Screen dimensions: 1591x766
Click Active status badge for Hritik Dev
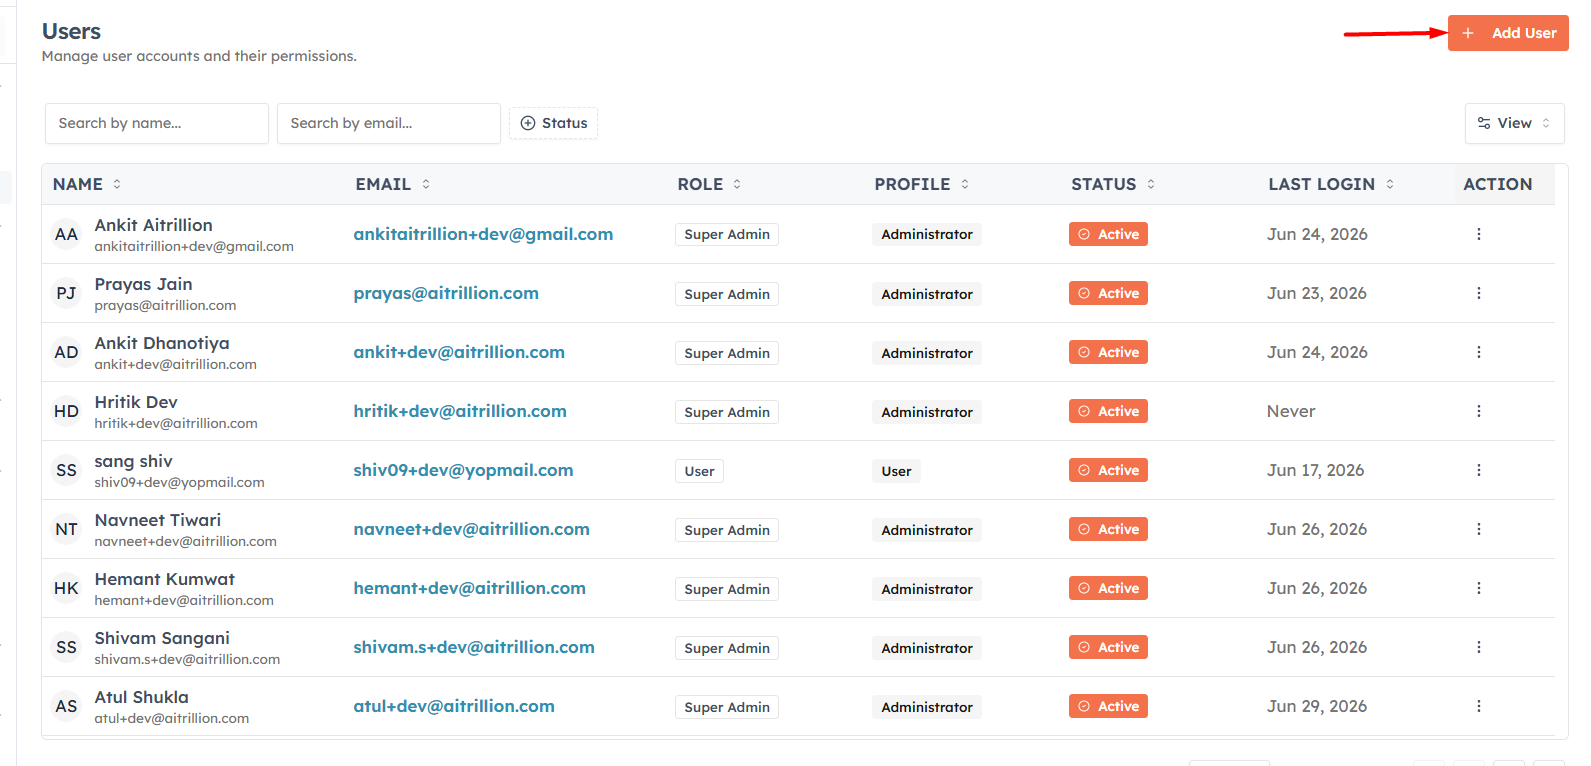(1108, 411)
